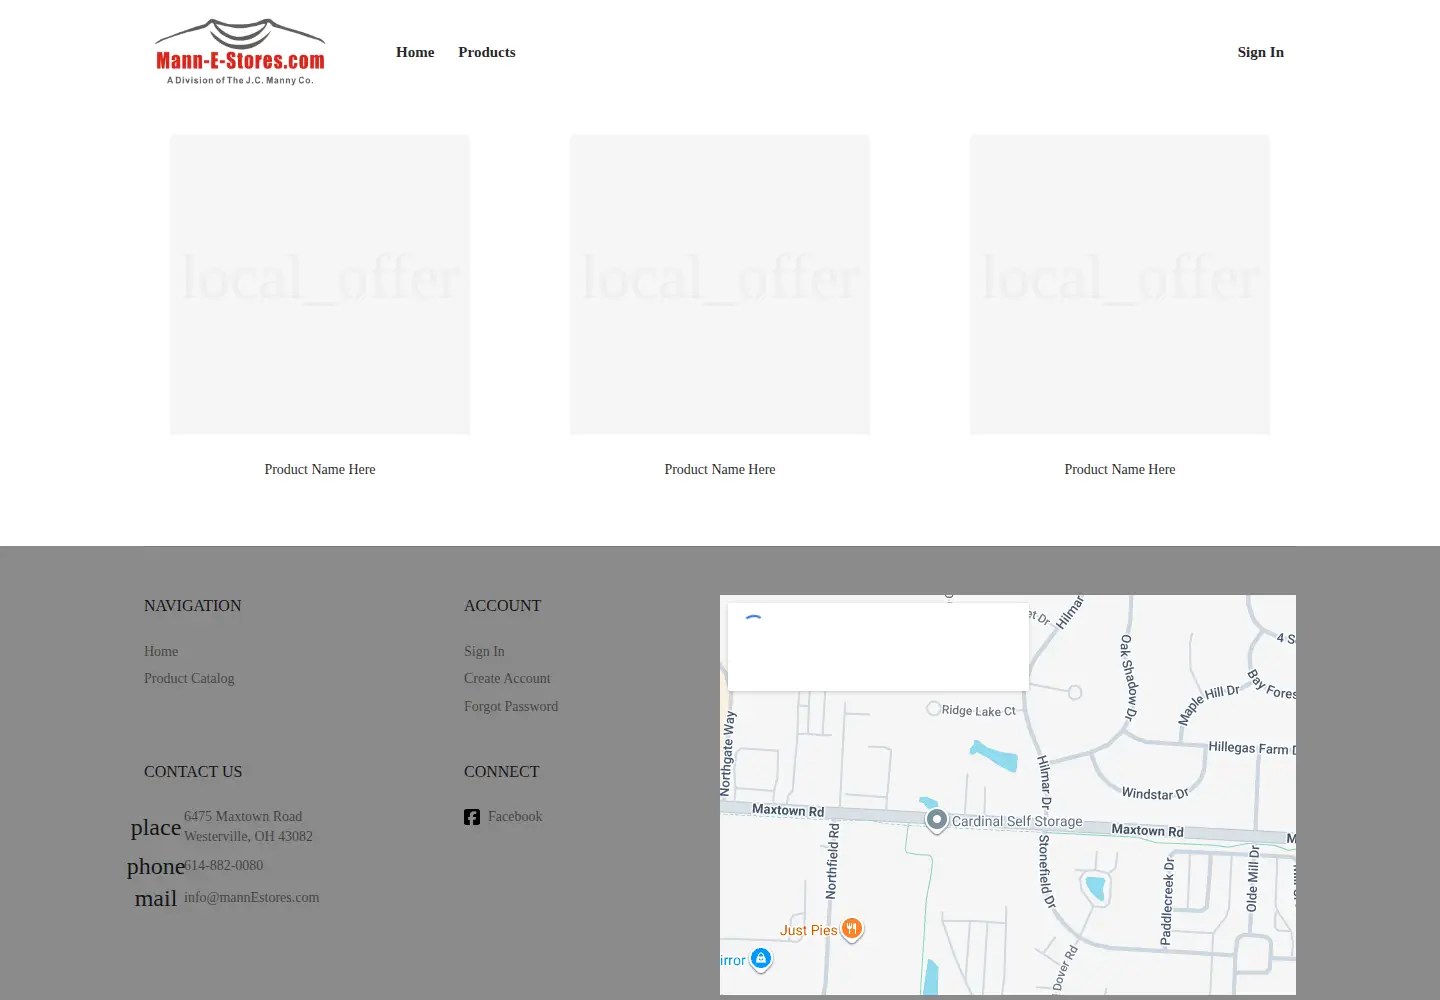Viewport: 1440px width, 1000px height.
Task: Select the Just Pies restaurant marker
Action: pyautogui.click(x=851, y=929)
